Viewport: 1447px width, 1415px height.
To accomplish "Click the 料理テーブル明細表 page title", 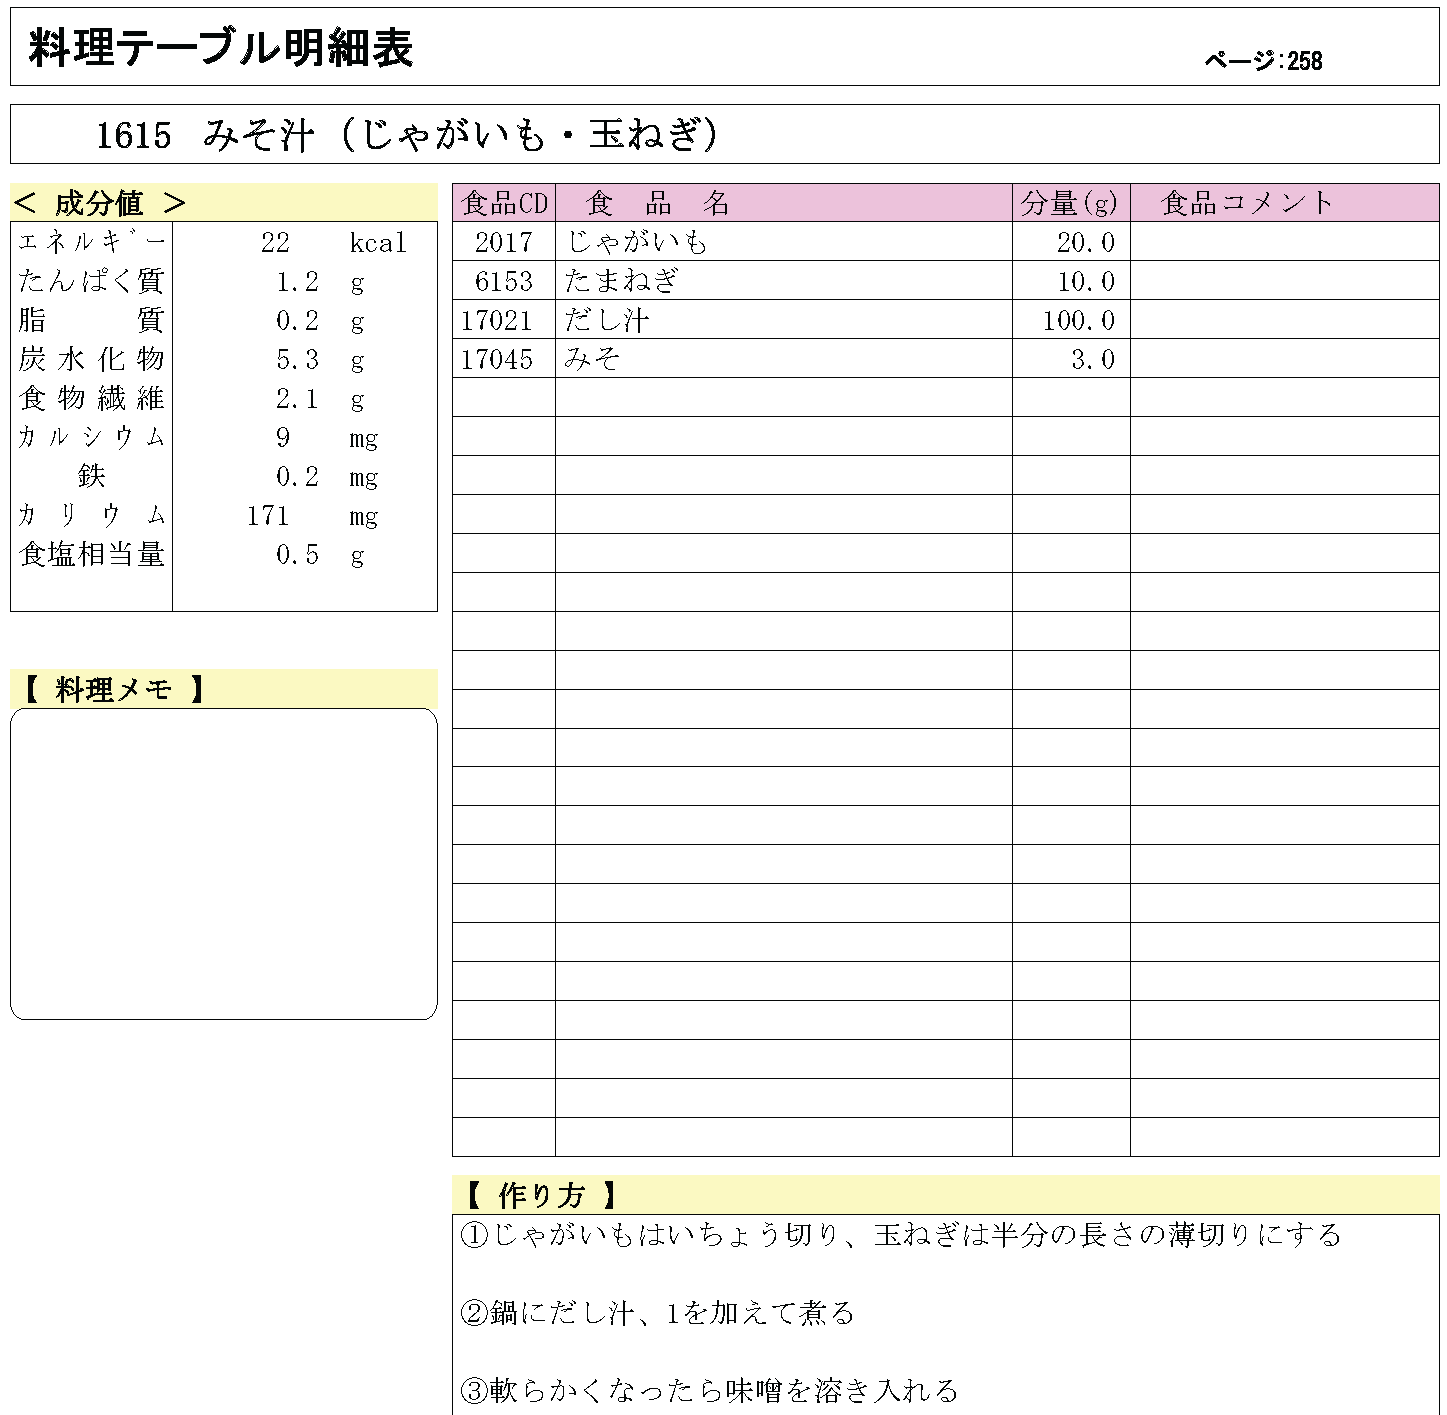I will (221, 48).
